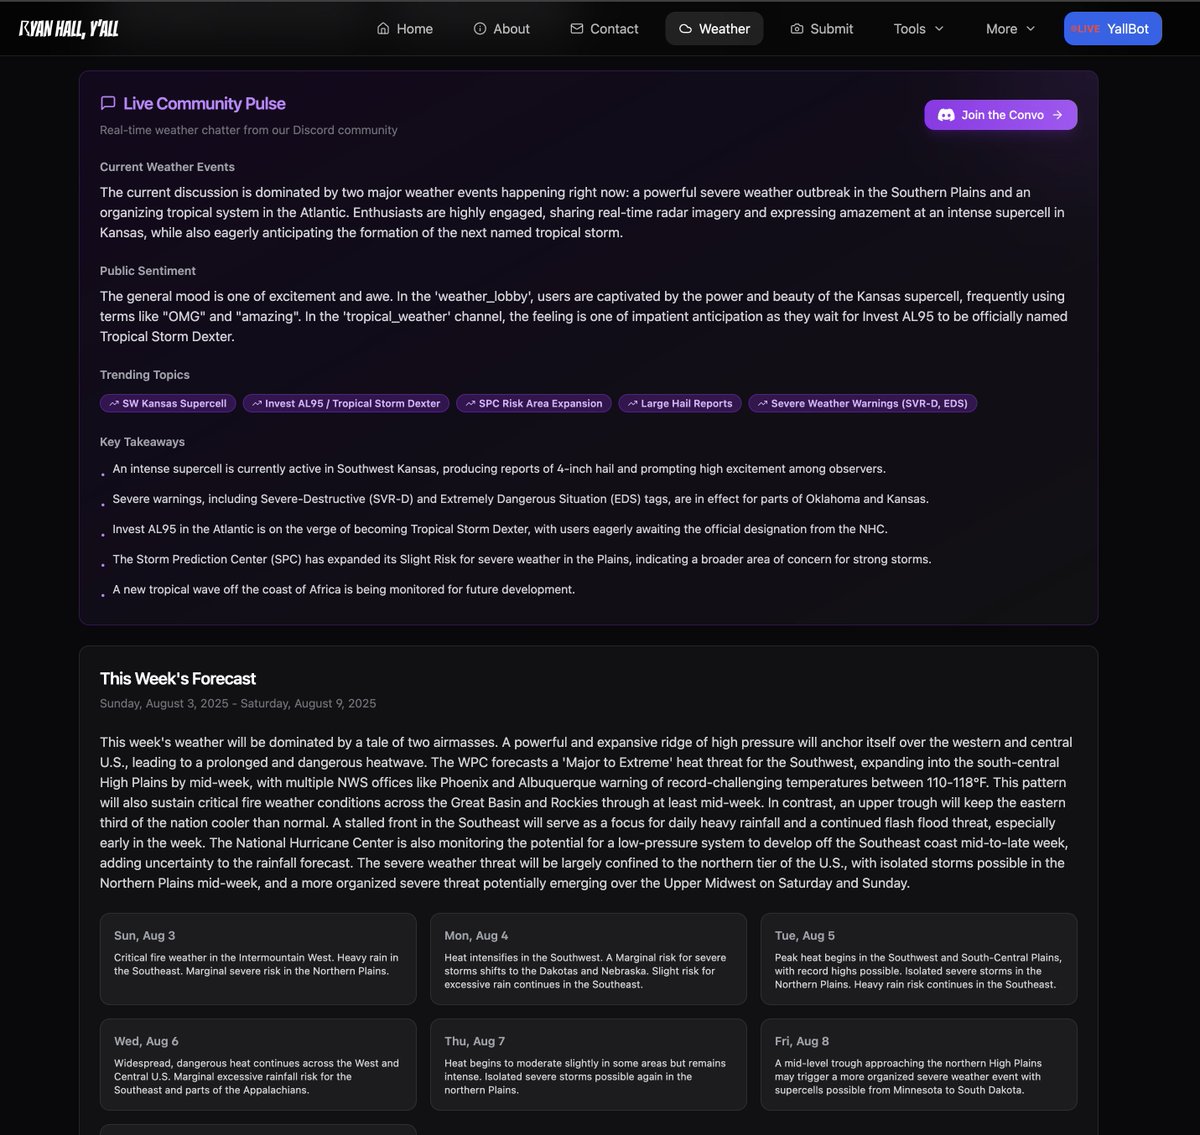Select the Invest AL95 / Tropical Storm Dexter chip

point(345,403)
